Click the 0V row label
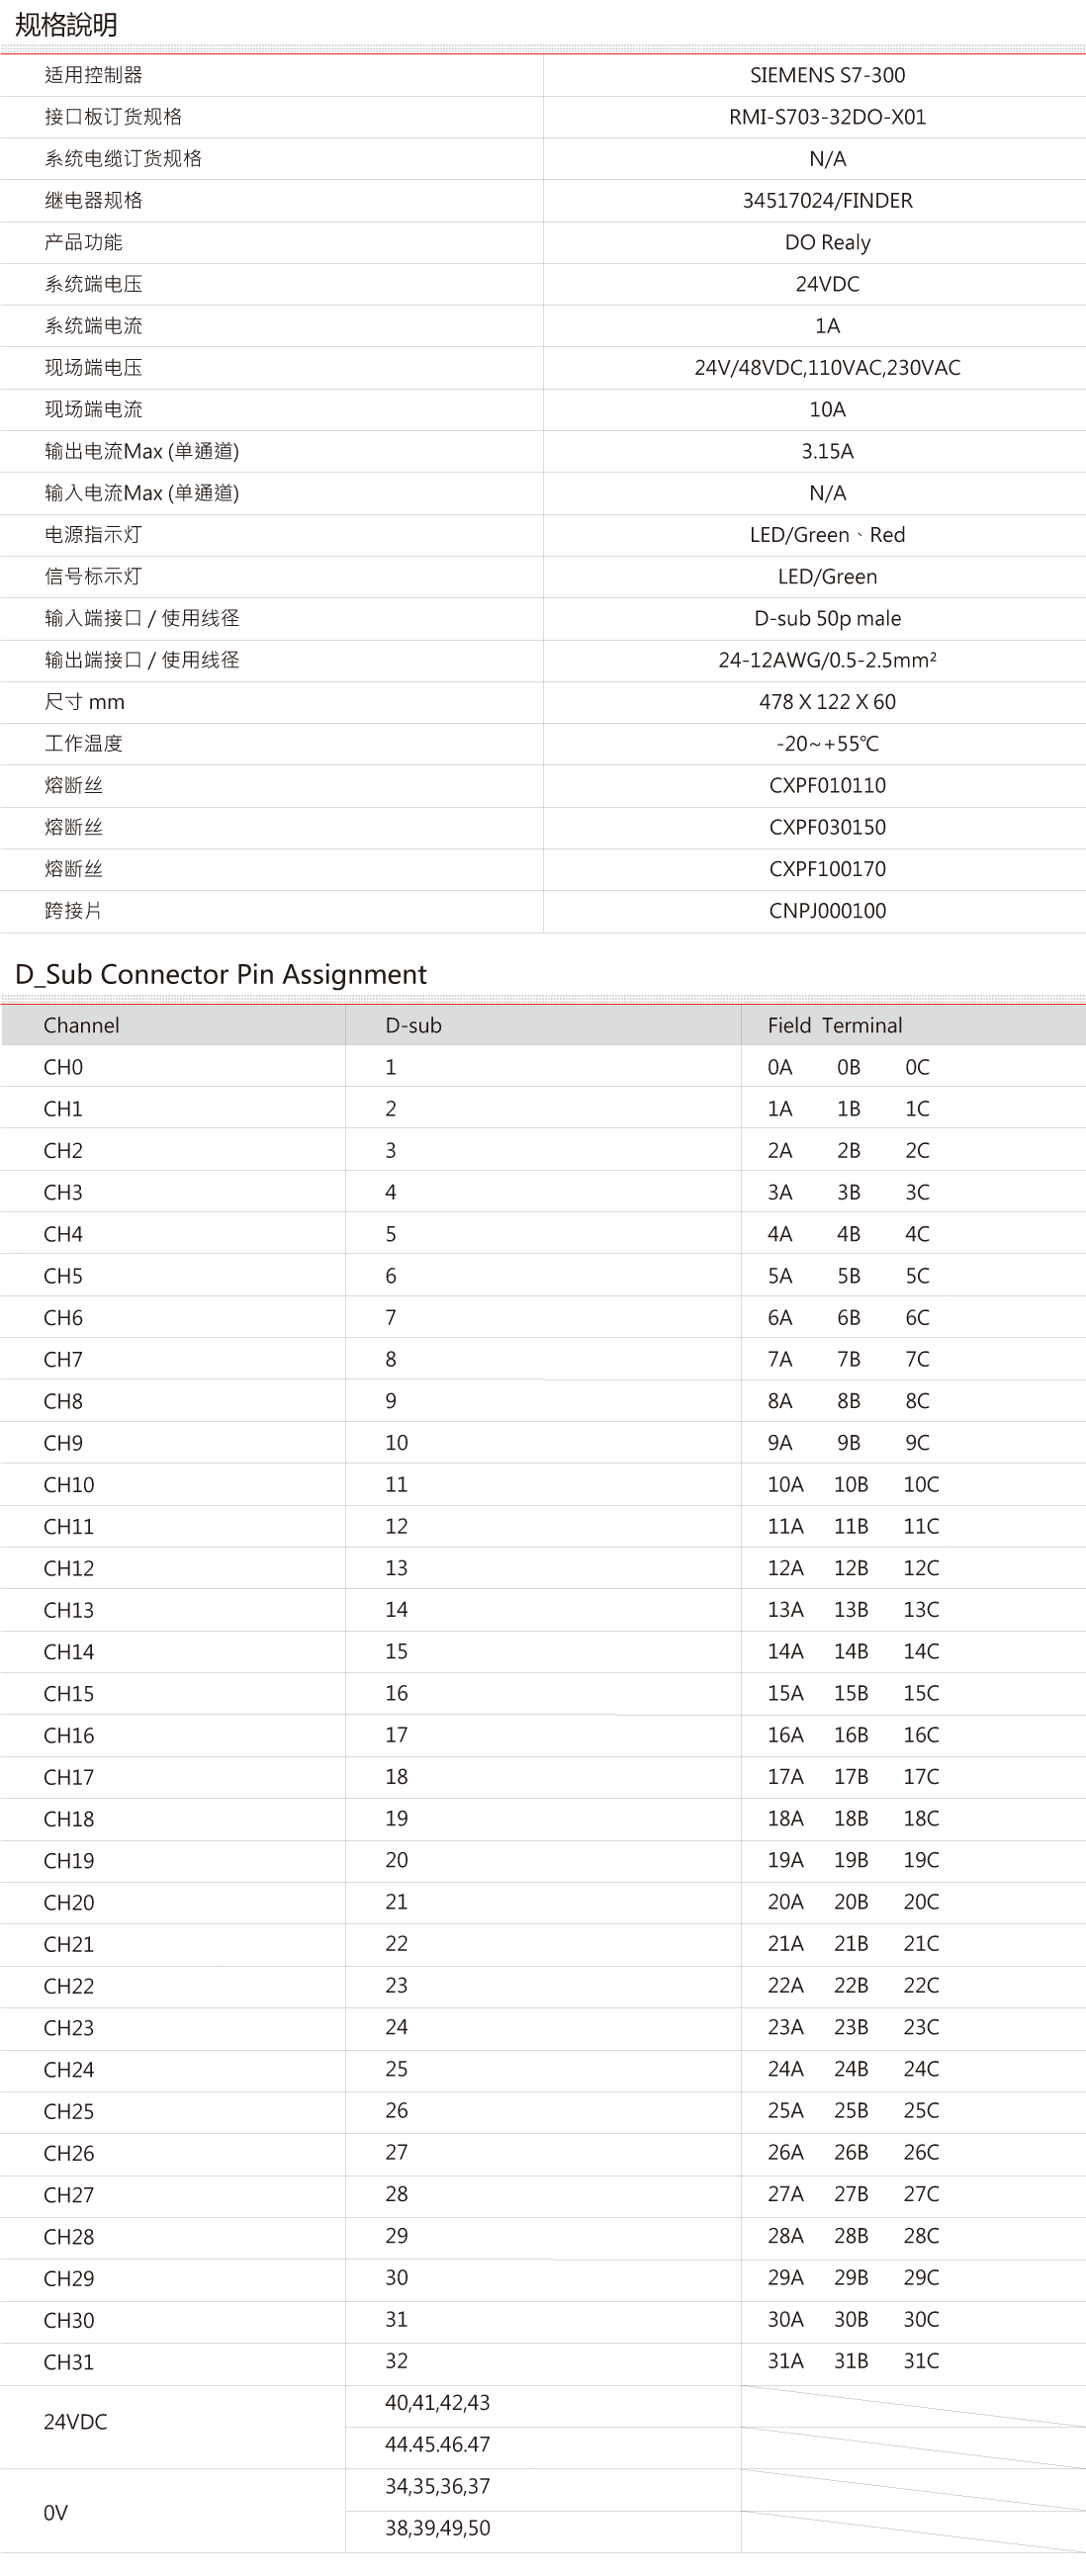Screen dimensions: 1086x2576 [x=56, y=2512]
